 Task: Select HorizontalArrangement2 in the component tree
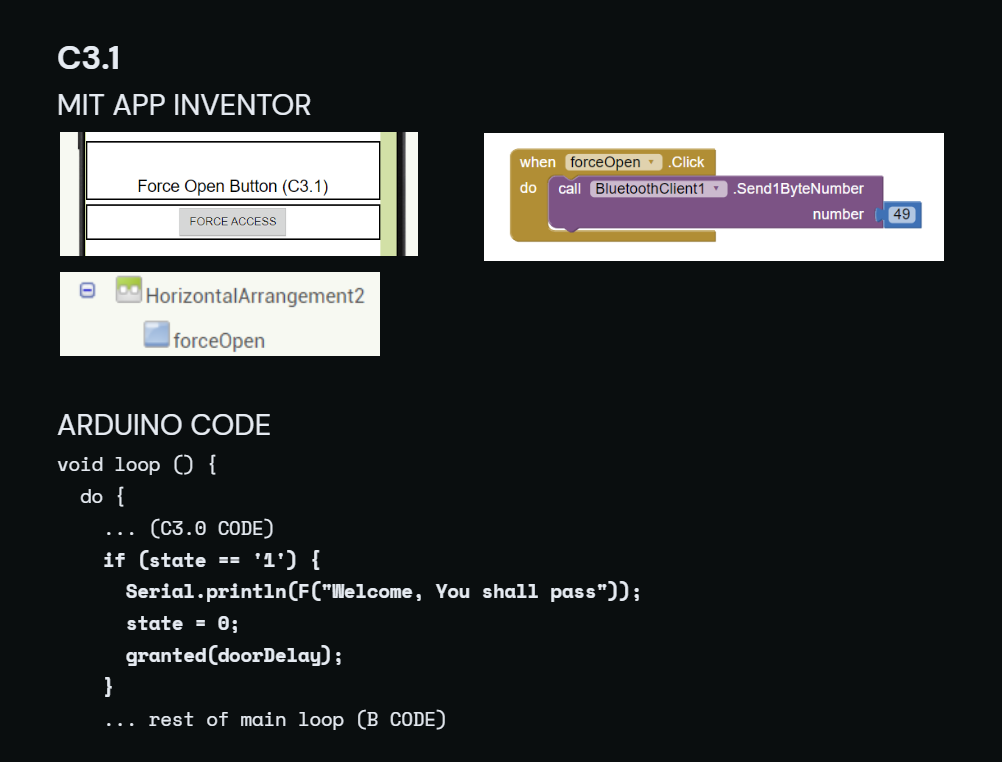[x=255, y=296]
